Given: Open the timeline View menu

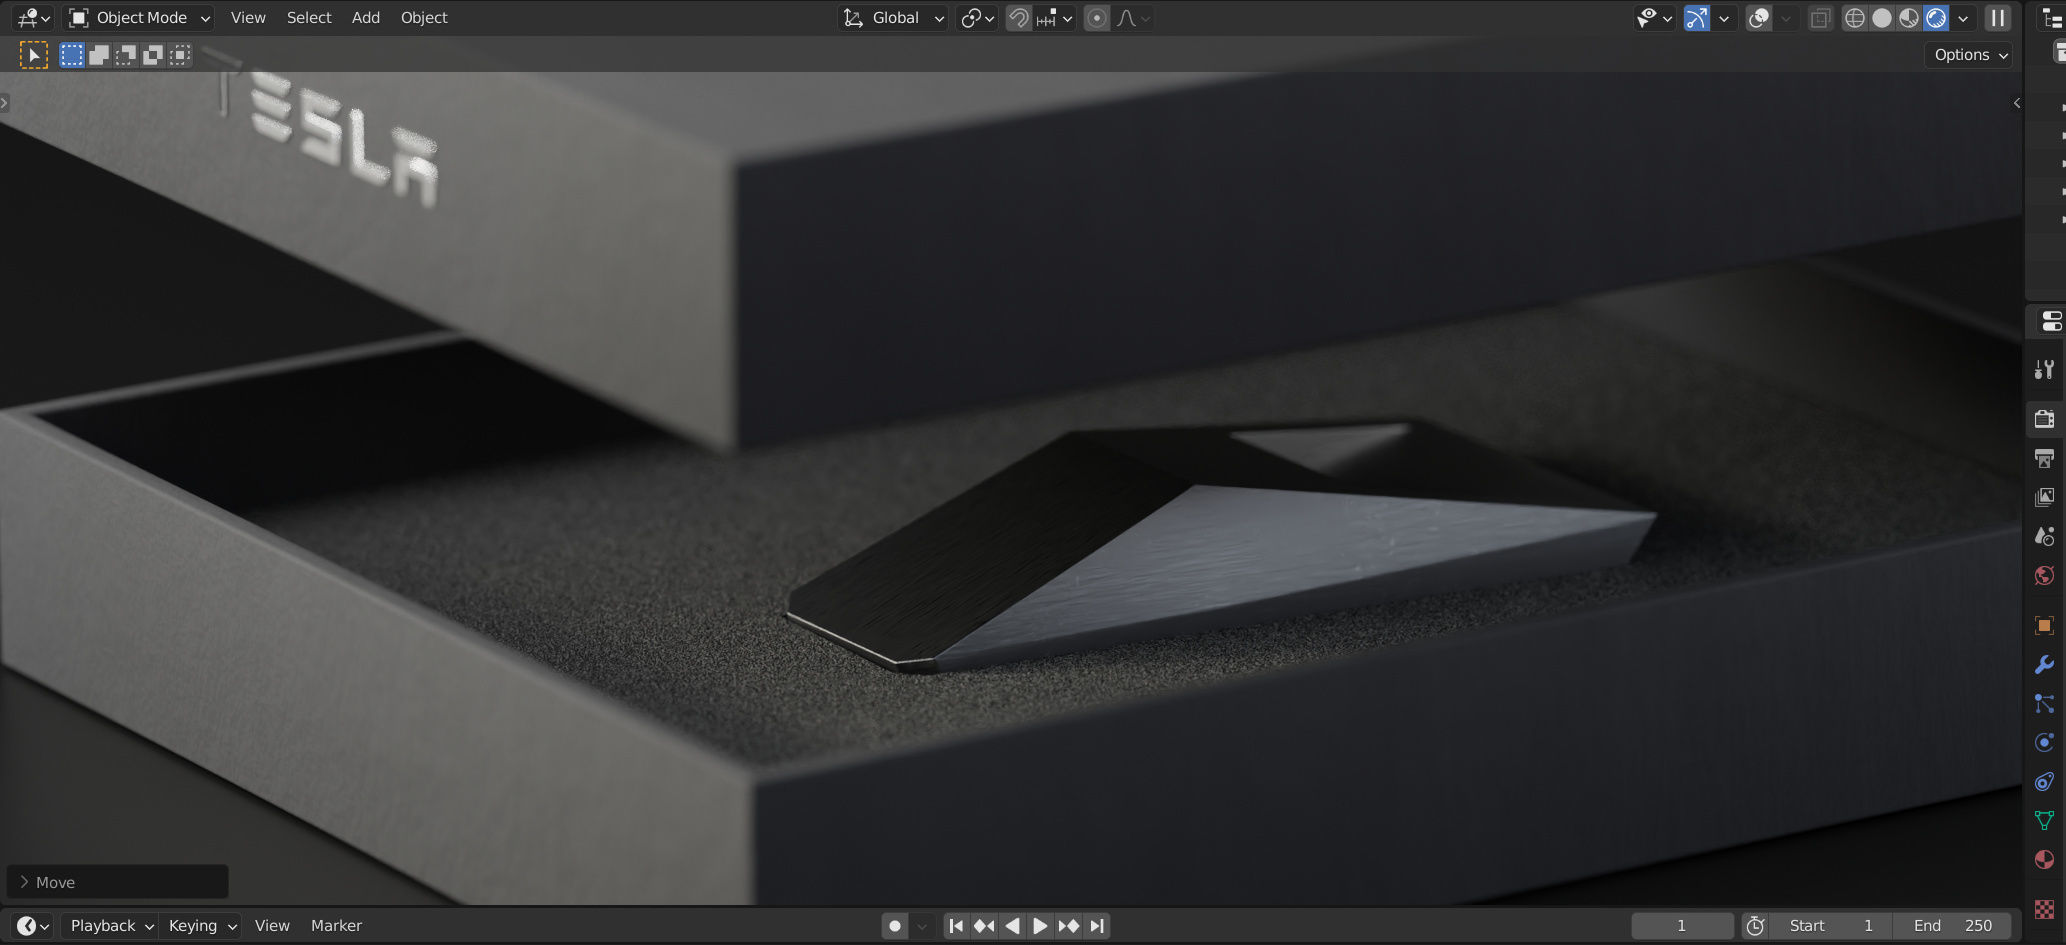Looking at the screenshot, I should [272, 926].
